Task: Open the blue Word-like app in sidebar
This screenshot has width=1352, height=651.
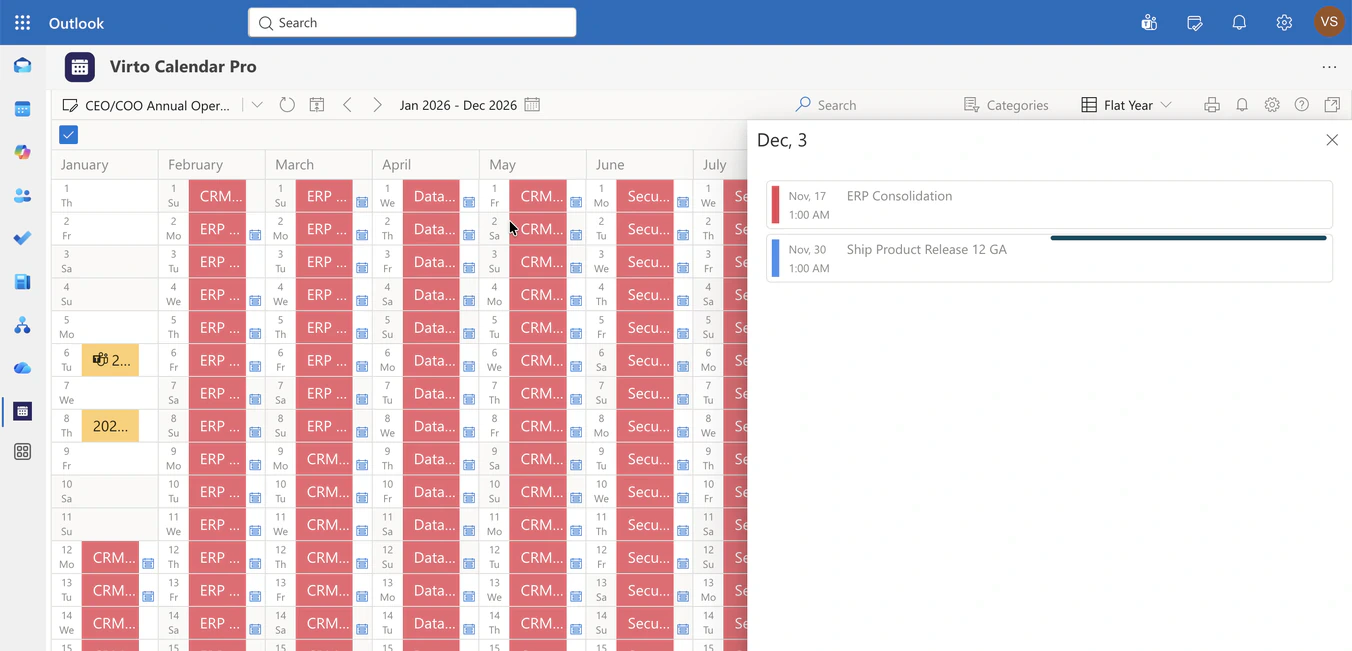Action: [22, 282]
